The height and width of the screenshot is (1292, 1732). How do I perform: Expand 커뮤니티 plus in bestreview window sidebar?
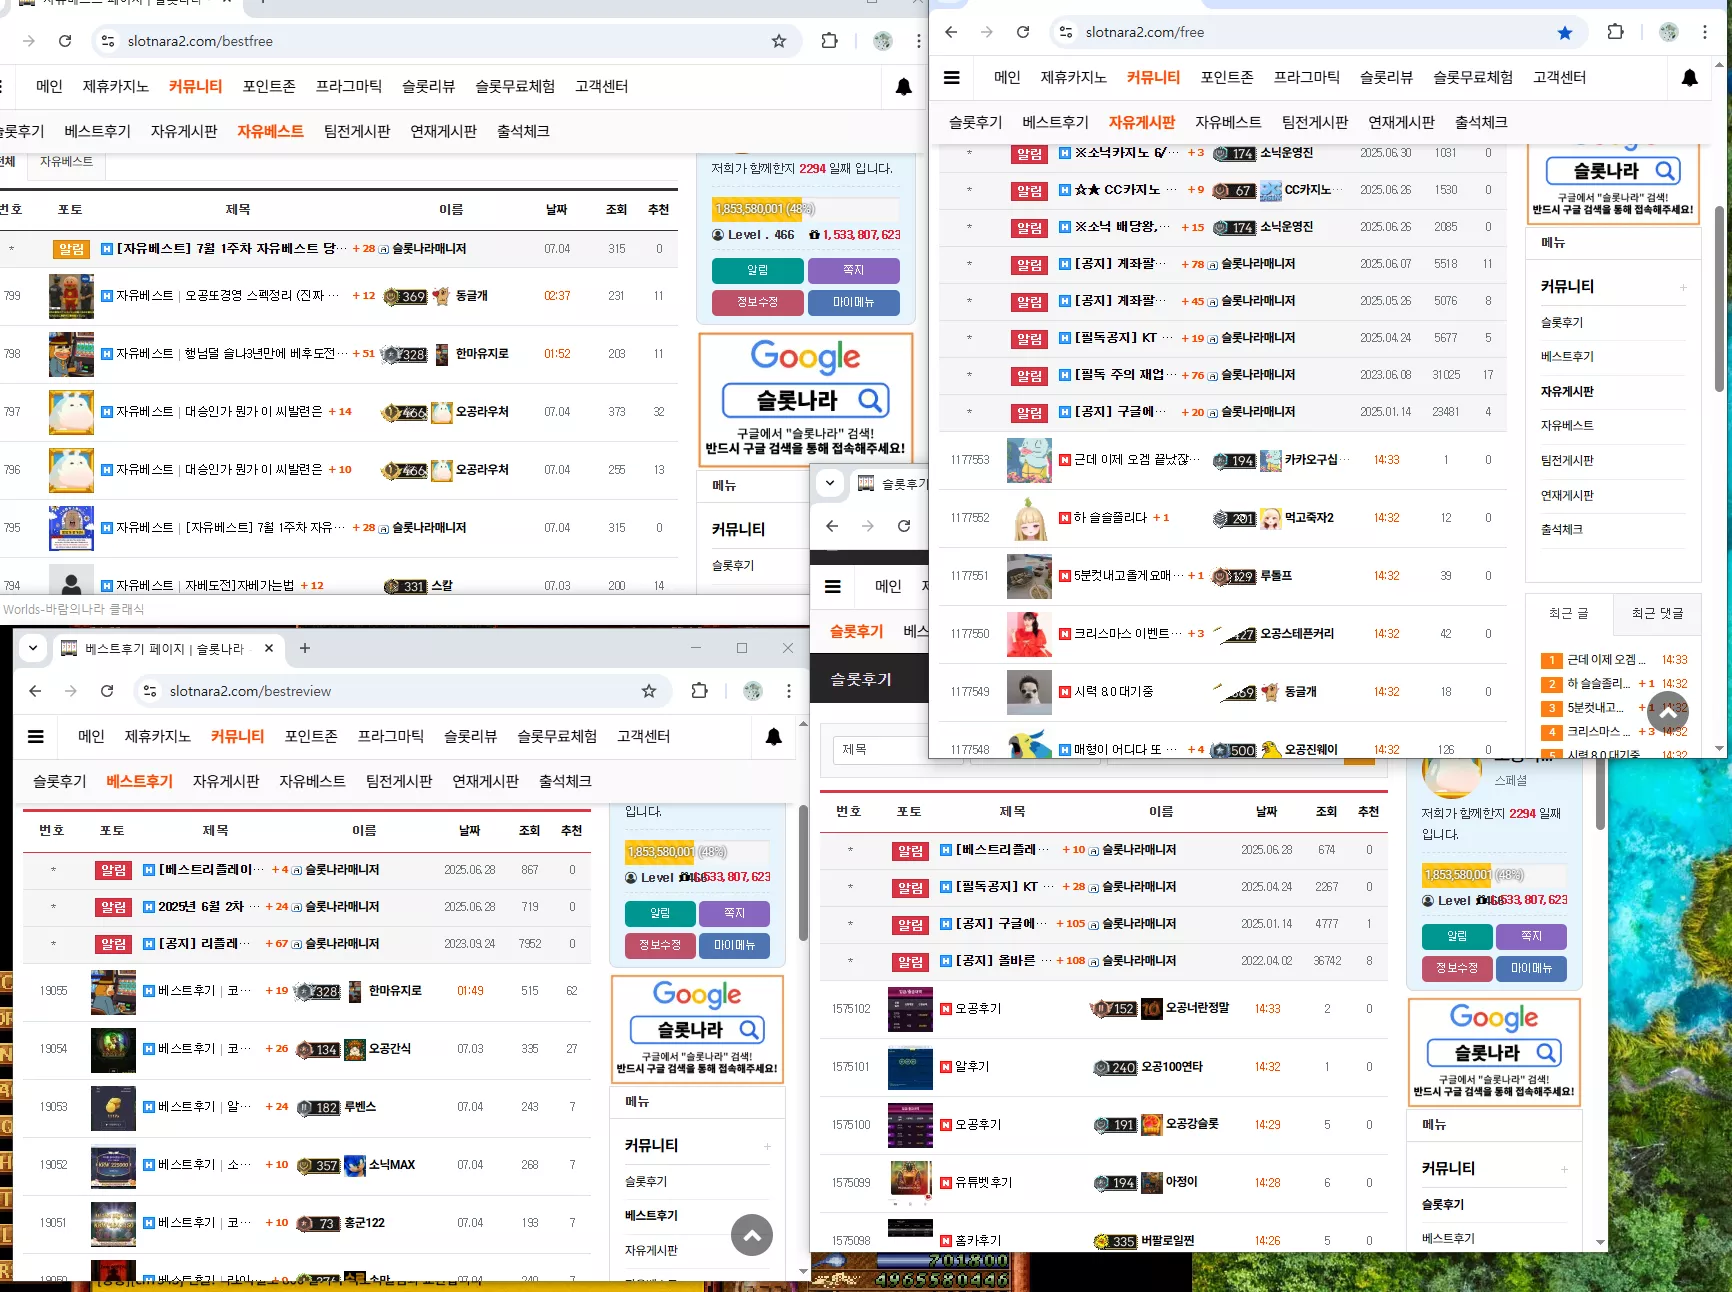tap(767, 1146)
